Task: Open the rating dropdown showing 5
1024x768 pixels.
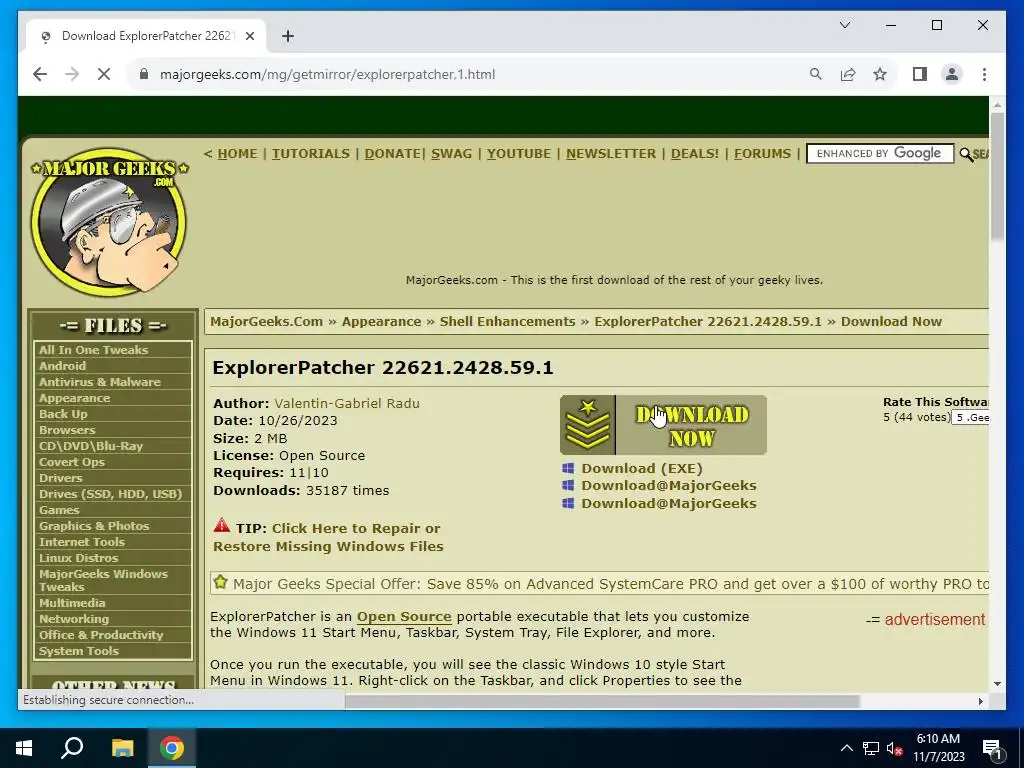Action: coord(972,417)
